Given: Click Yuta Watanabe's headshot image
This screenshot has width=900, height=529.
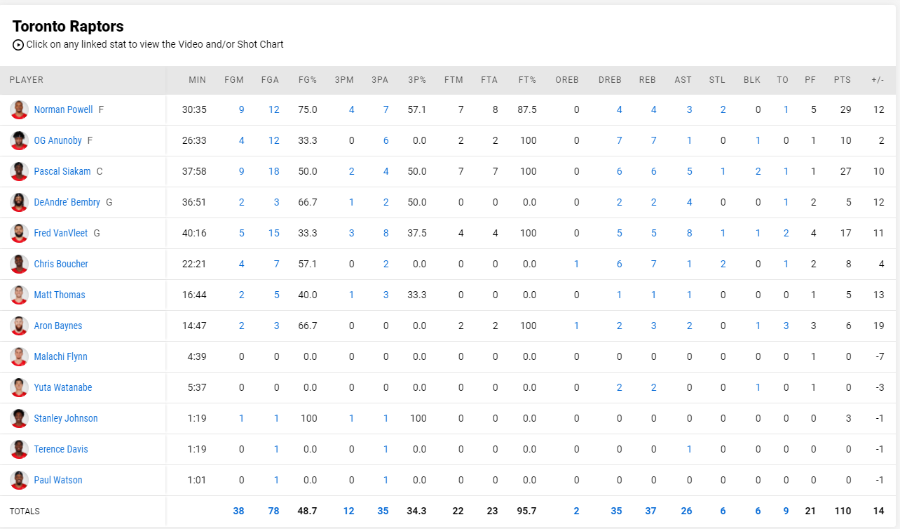Looking at the screenshot, I should 19,388.
